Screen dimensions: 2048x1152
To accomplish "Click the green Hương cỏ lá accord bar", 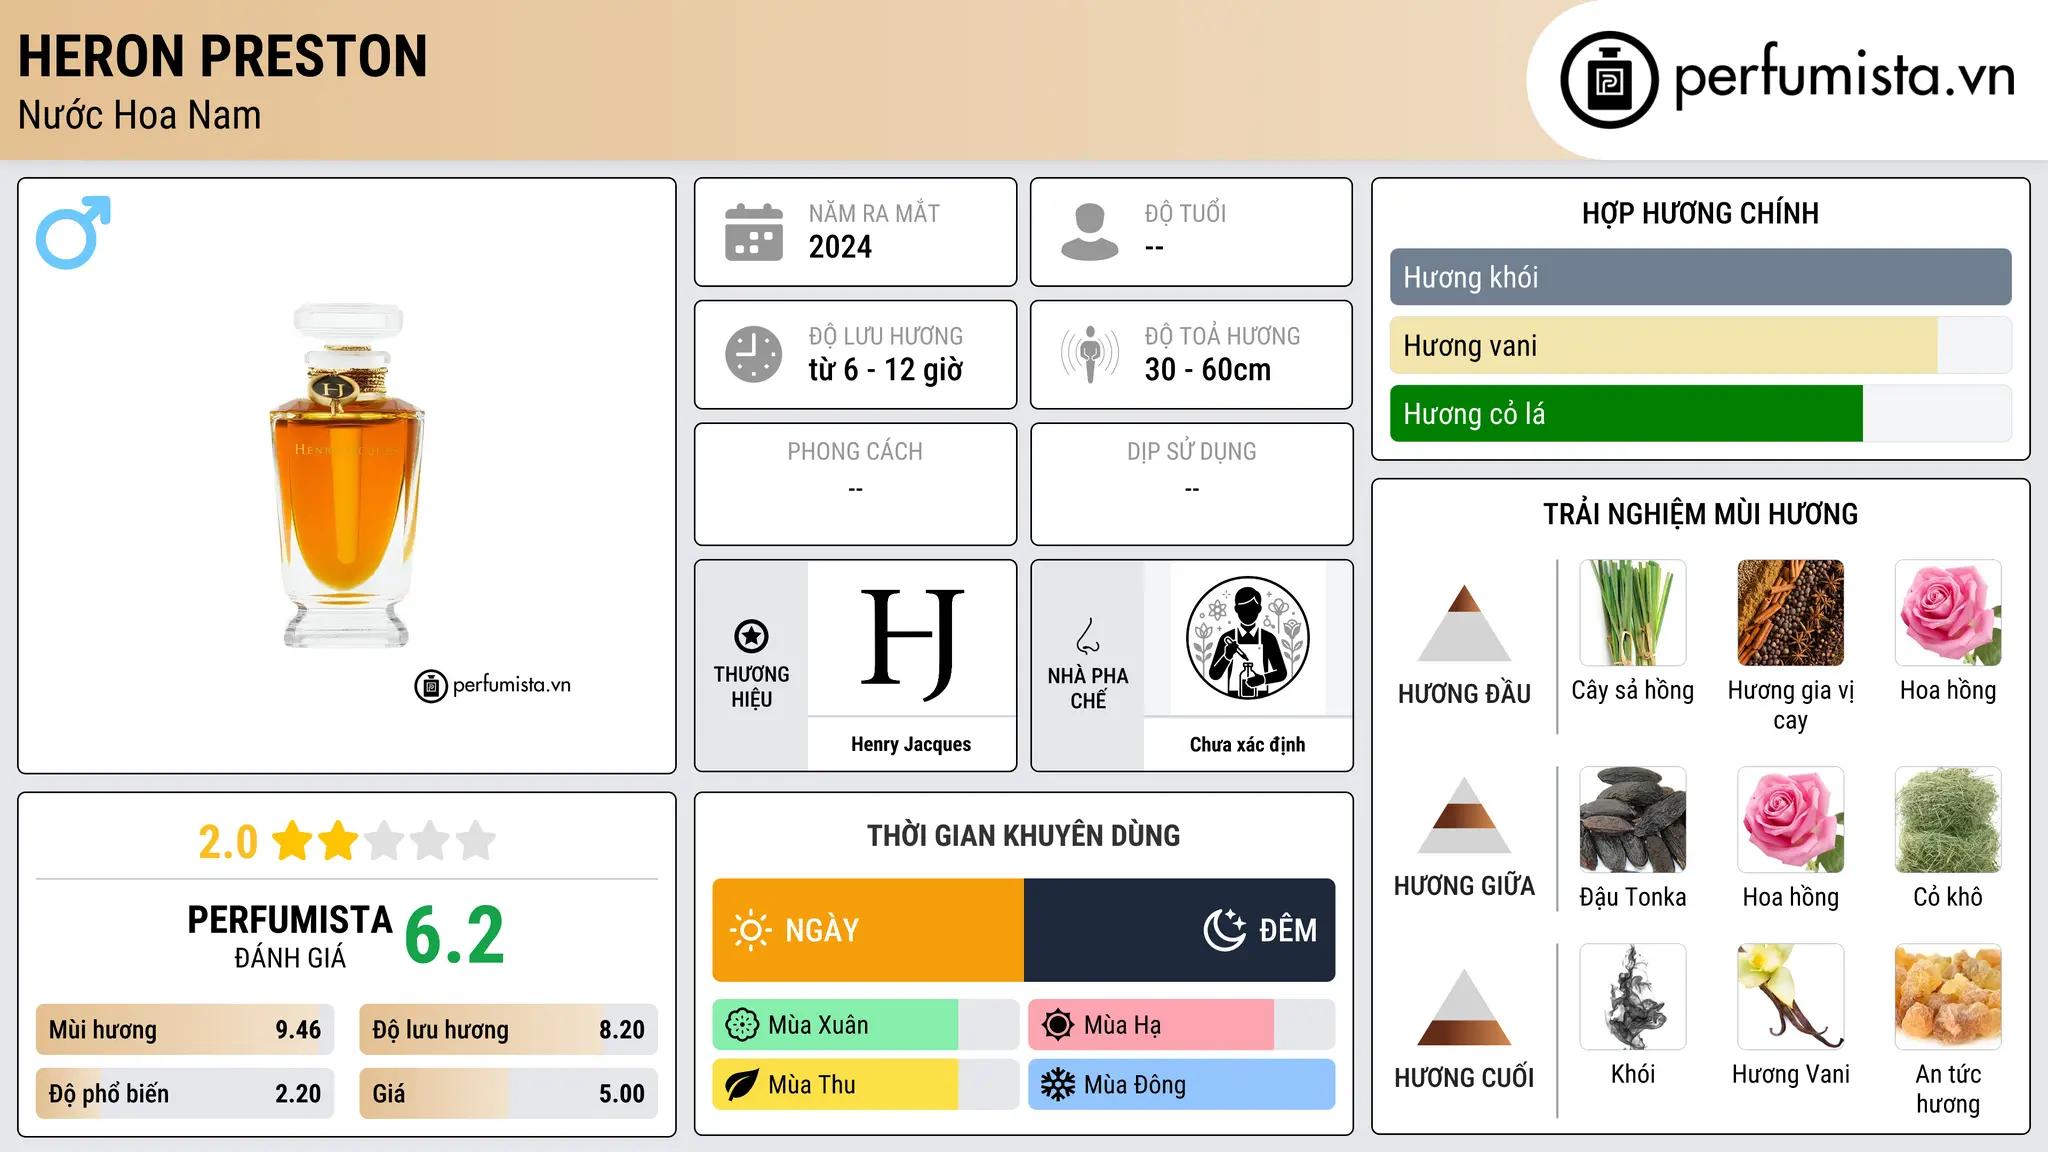I will pos(1700,413).
